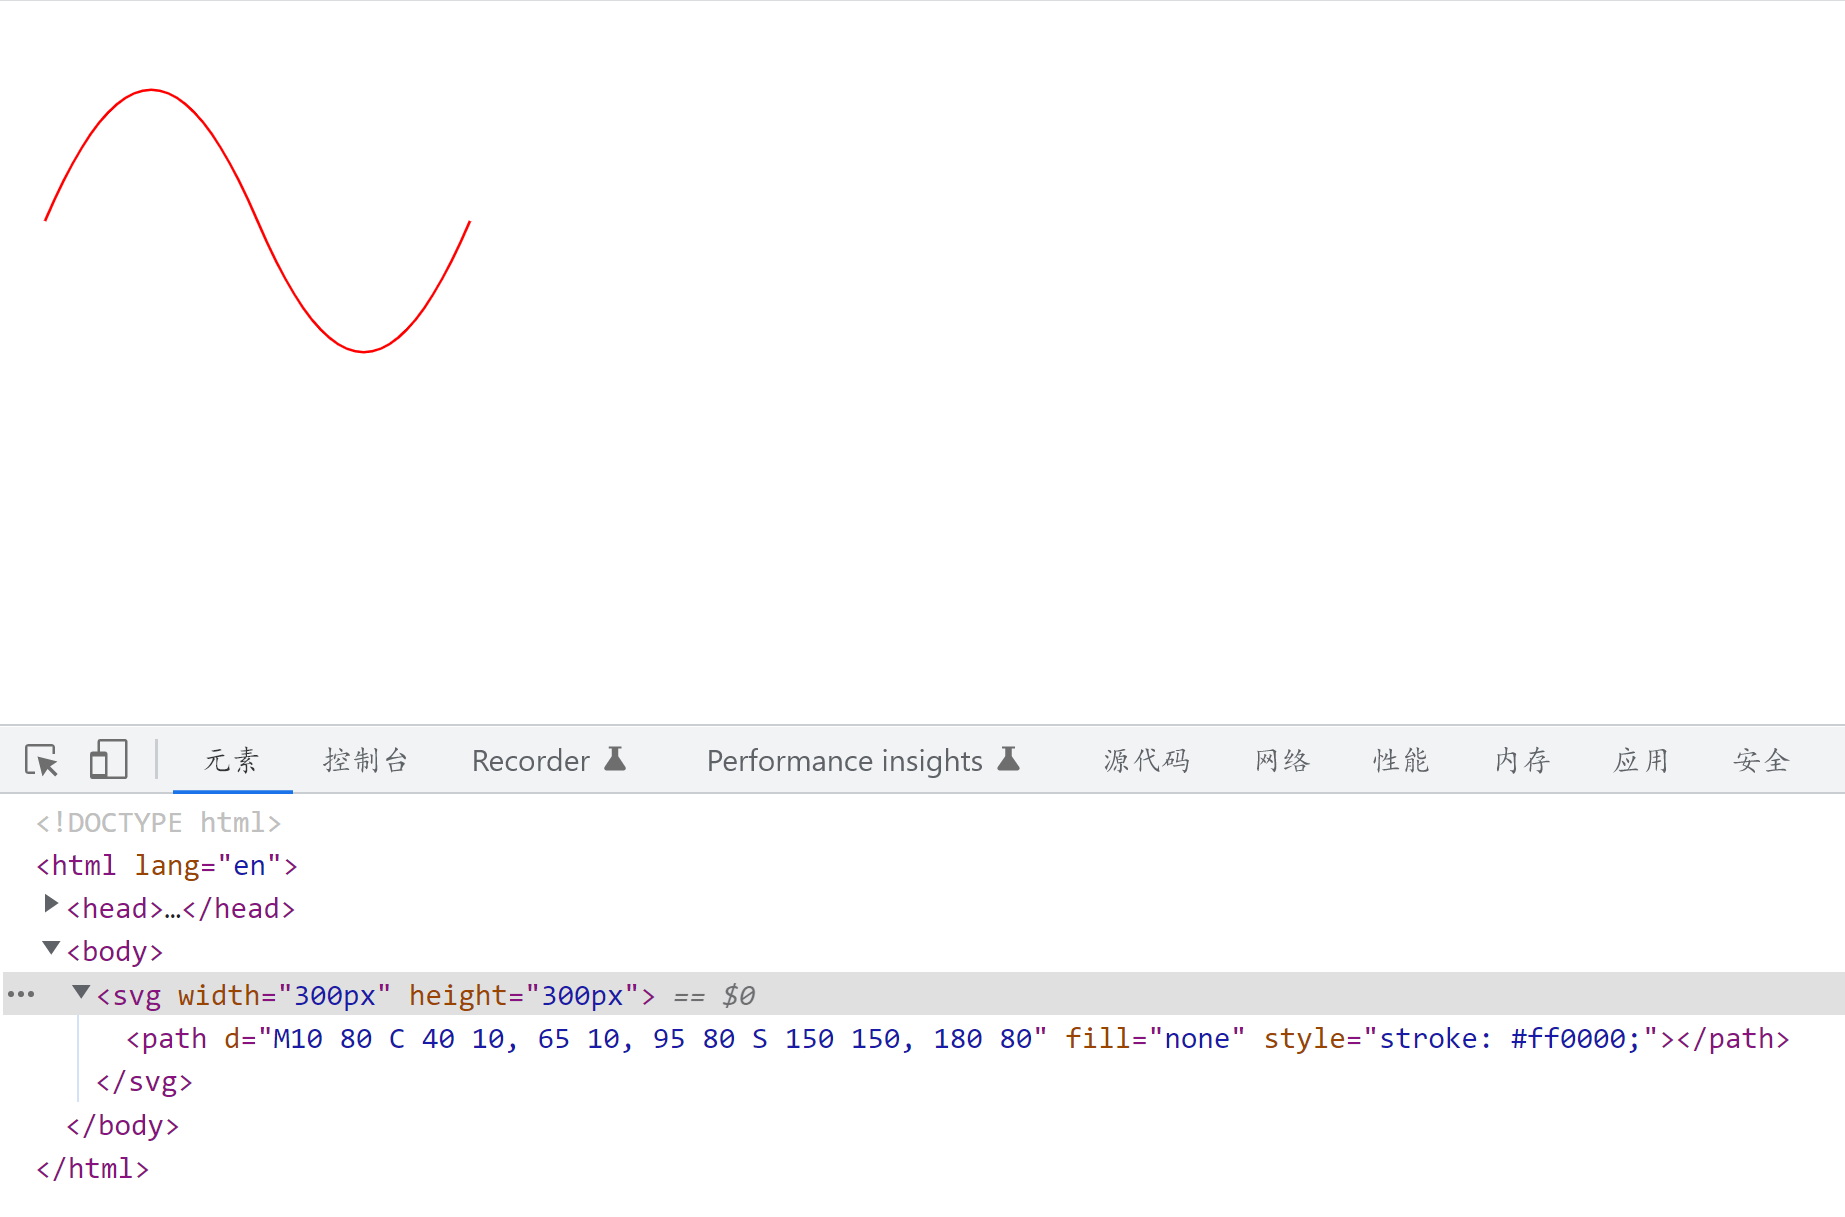1845x1217 pixels.
Task: Click the path d attribute value
Action: pos(652,1039)
